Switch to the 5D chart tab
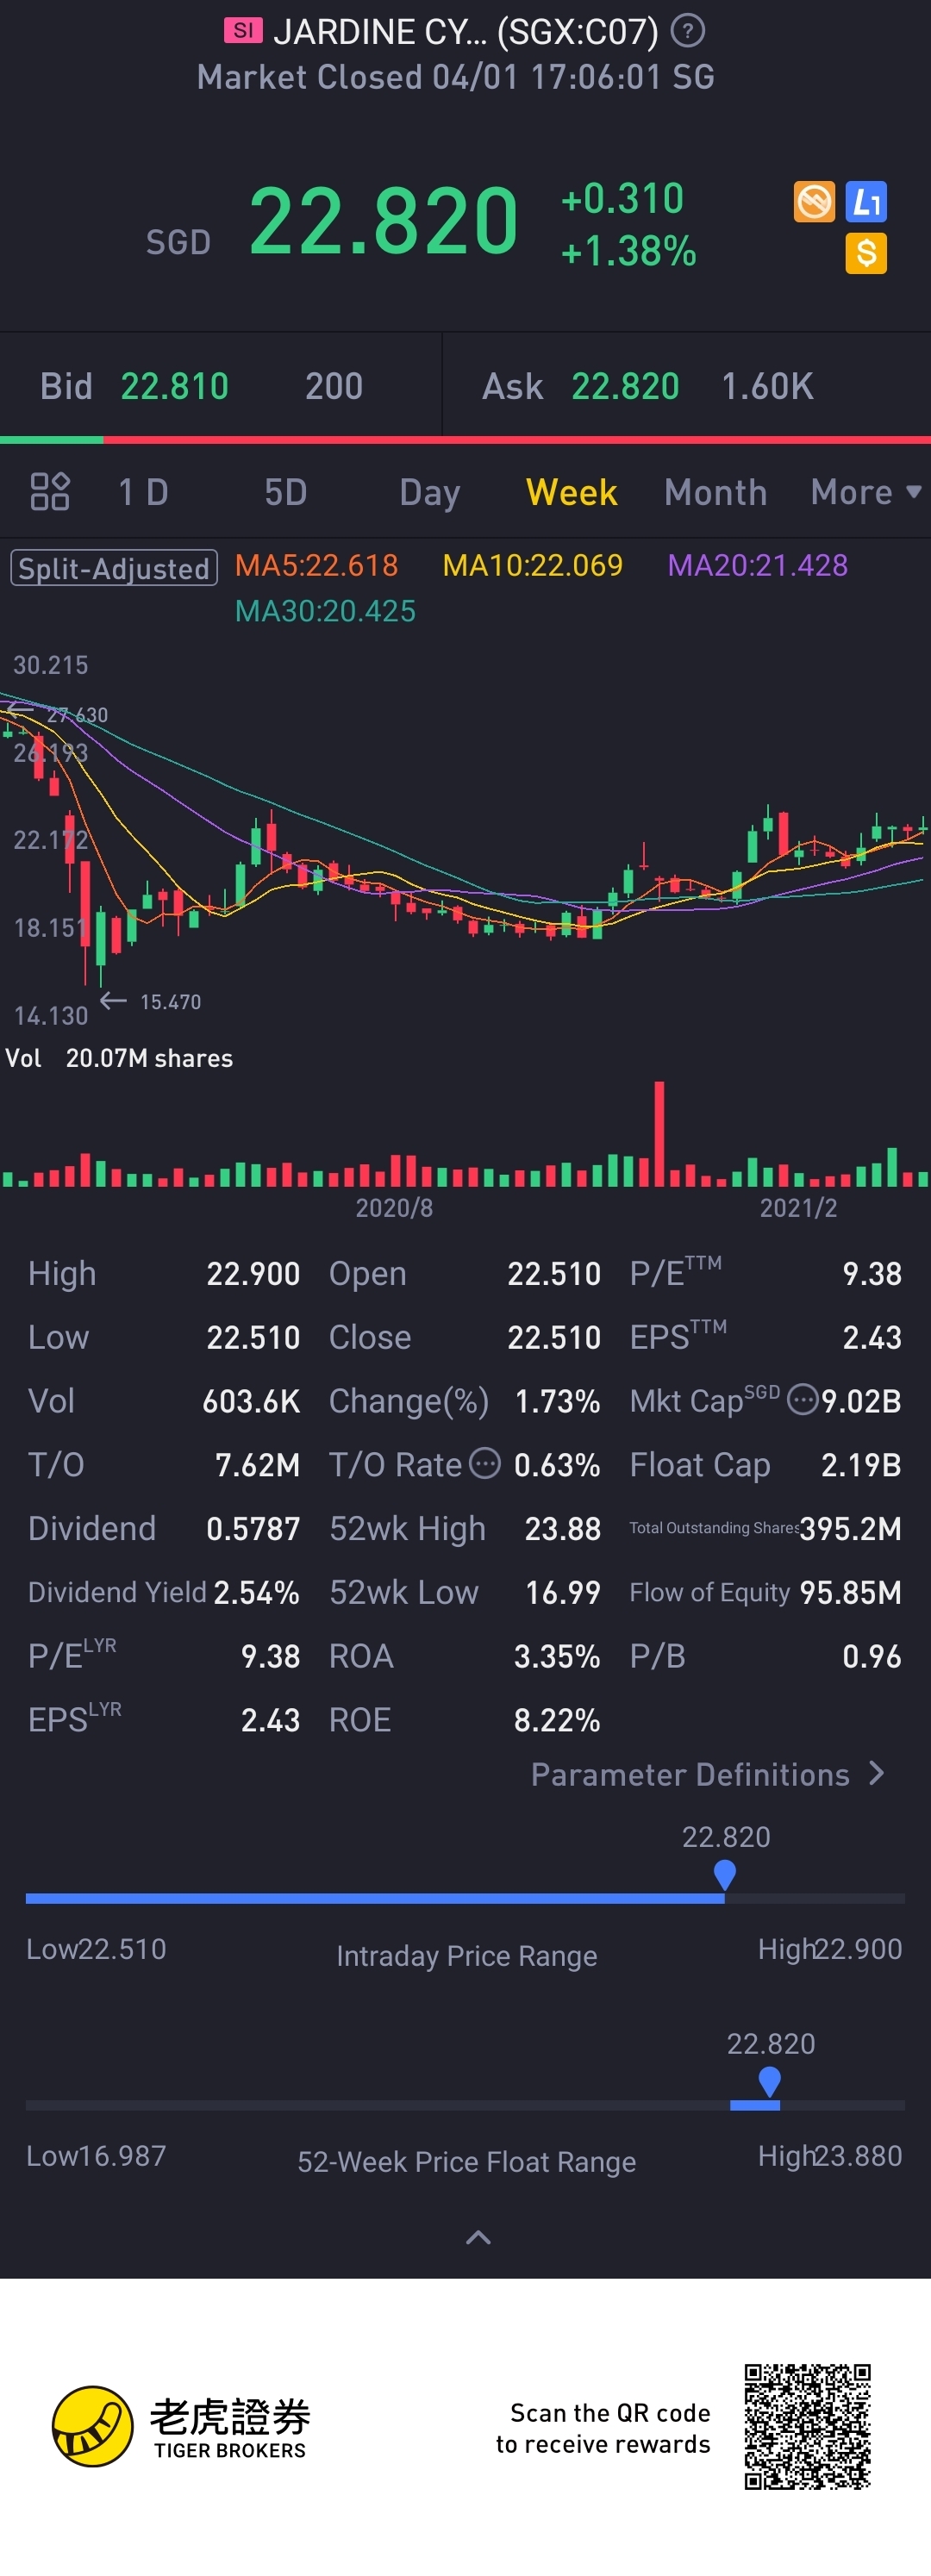This screenshot has height=2576, width=931. (286, 492)
